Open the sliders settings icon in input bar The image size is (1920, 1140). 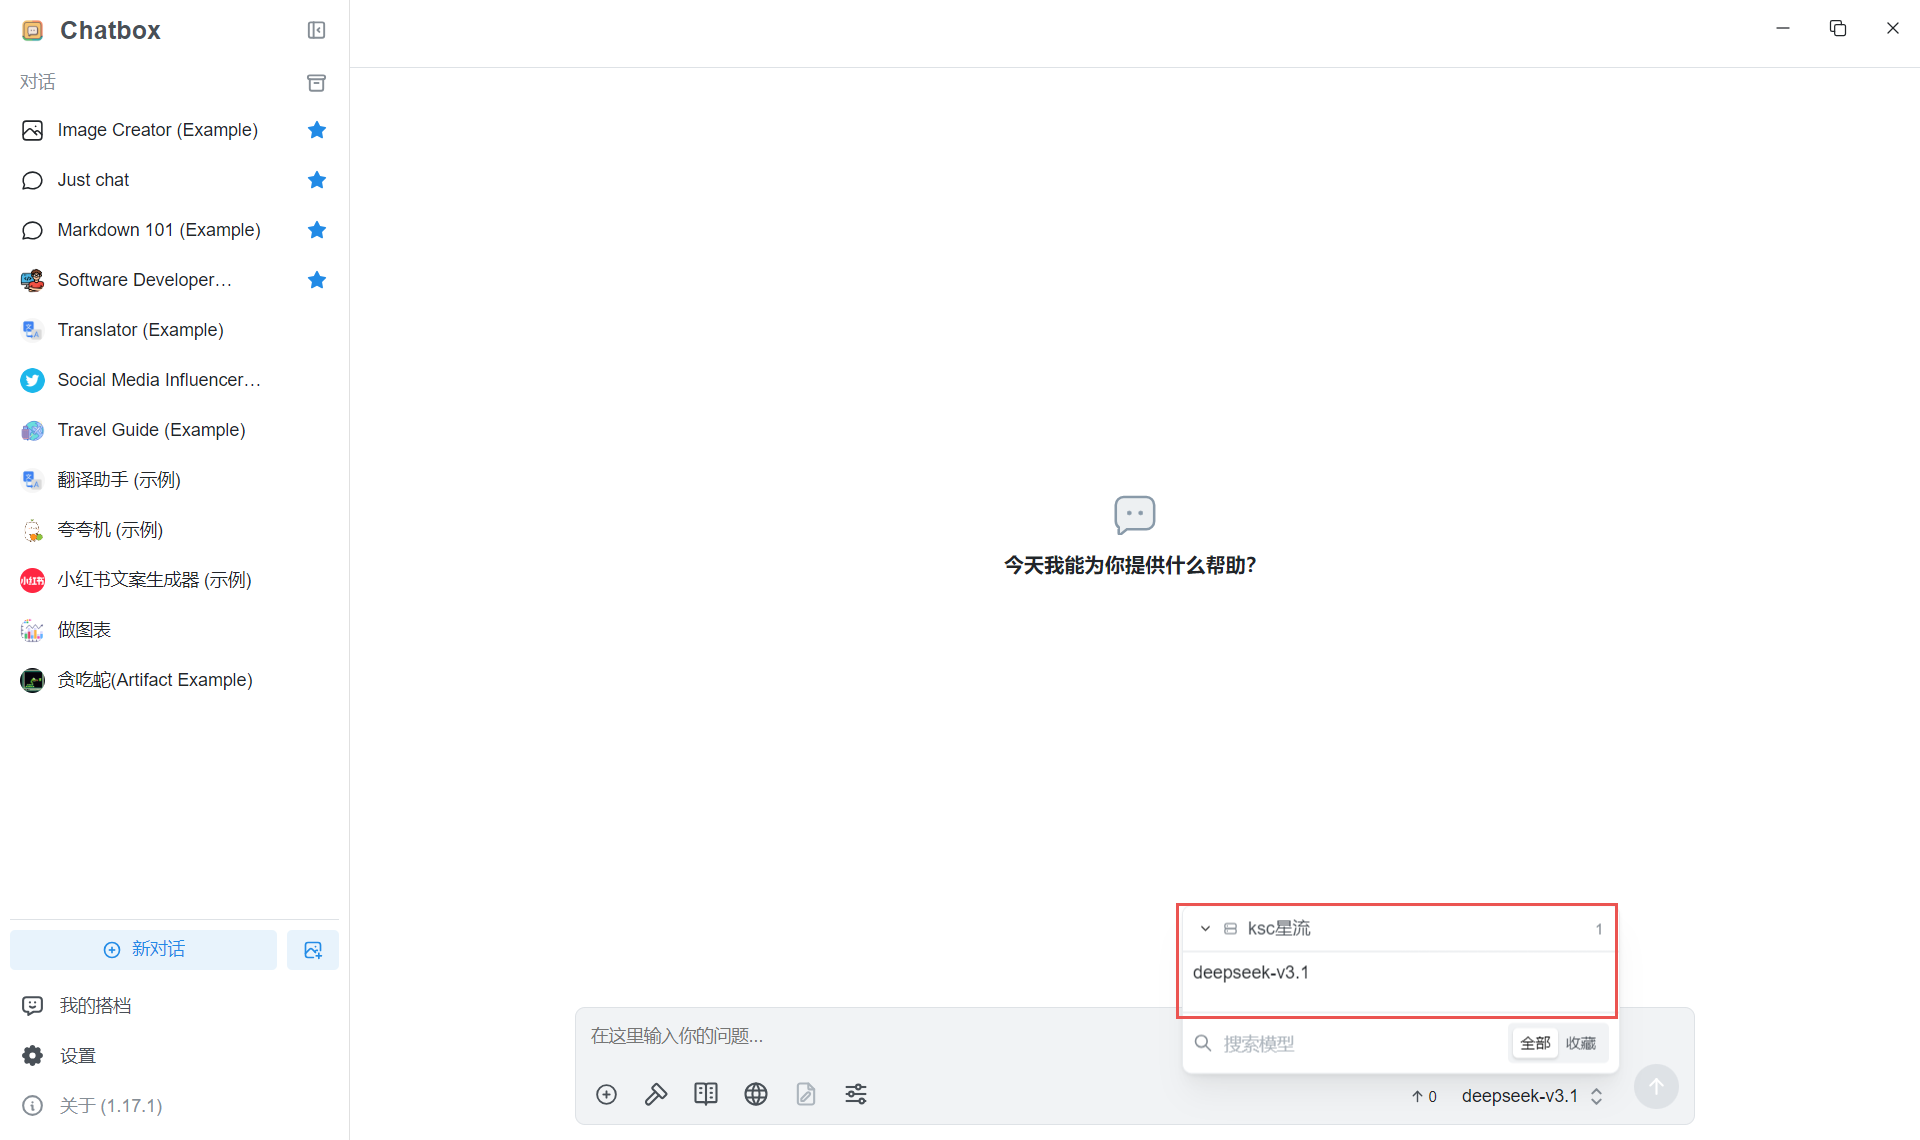856,1094
